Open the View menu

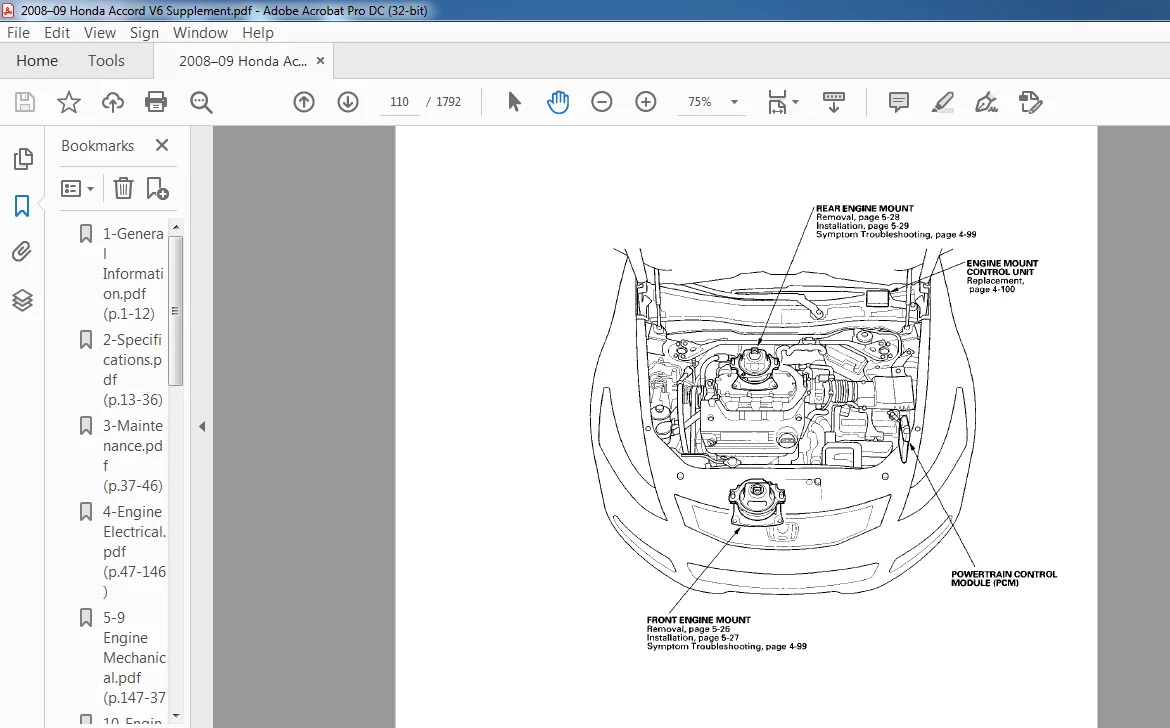pyautogui.click(x=99, y=33)
